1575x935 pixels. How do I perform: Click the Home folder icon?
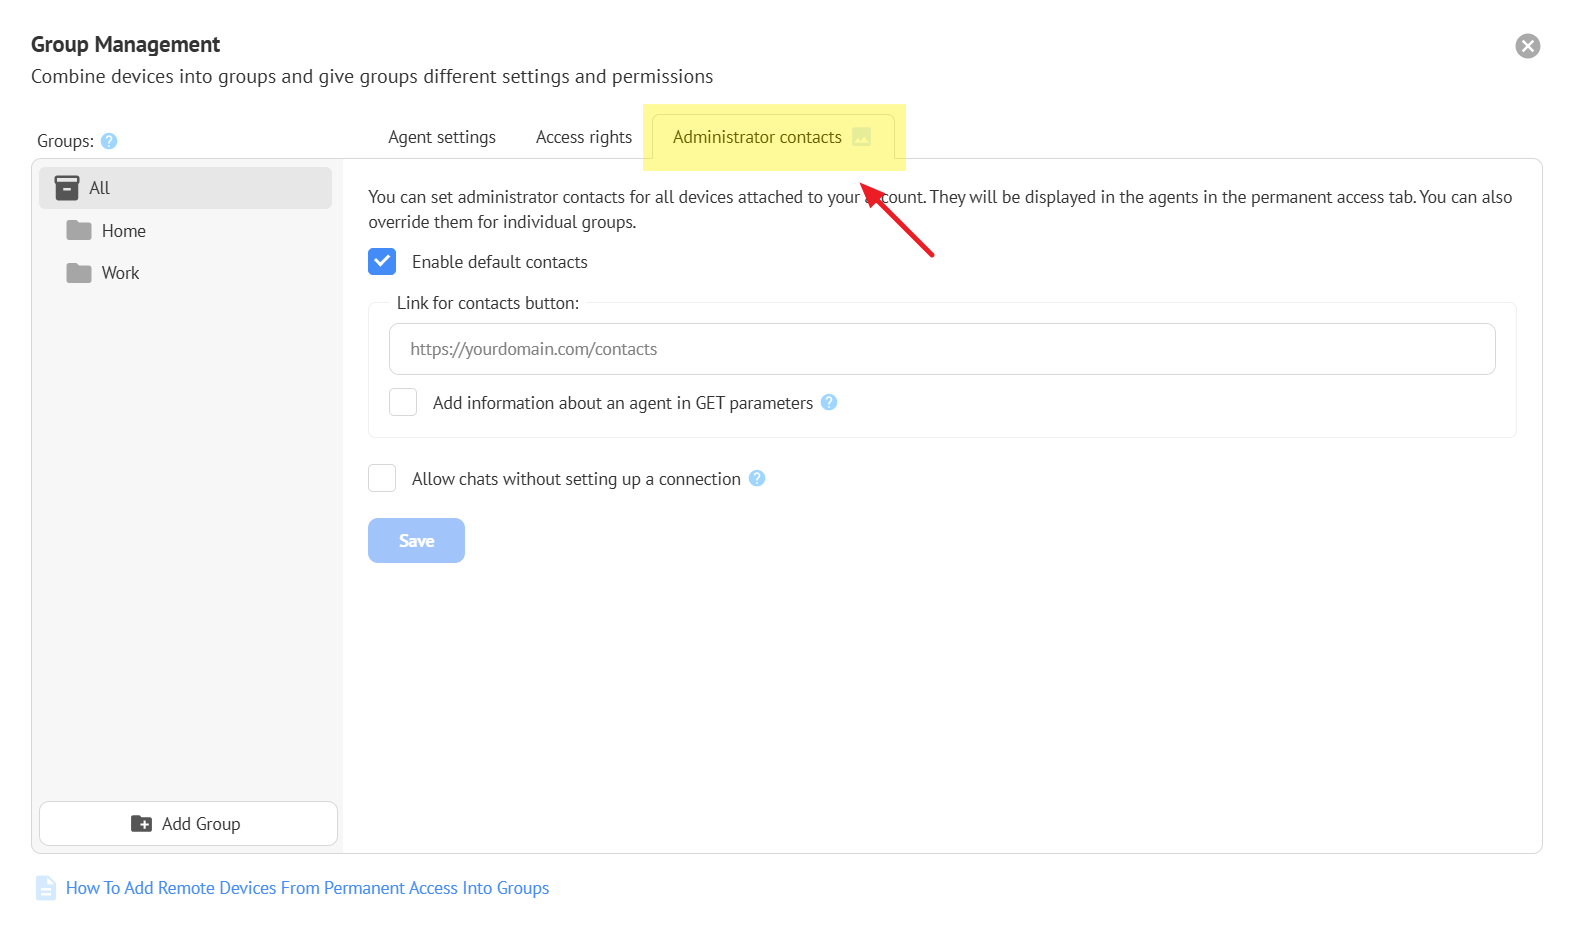pos(79,231)
